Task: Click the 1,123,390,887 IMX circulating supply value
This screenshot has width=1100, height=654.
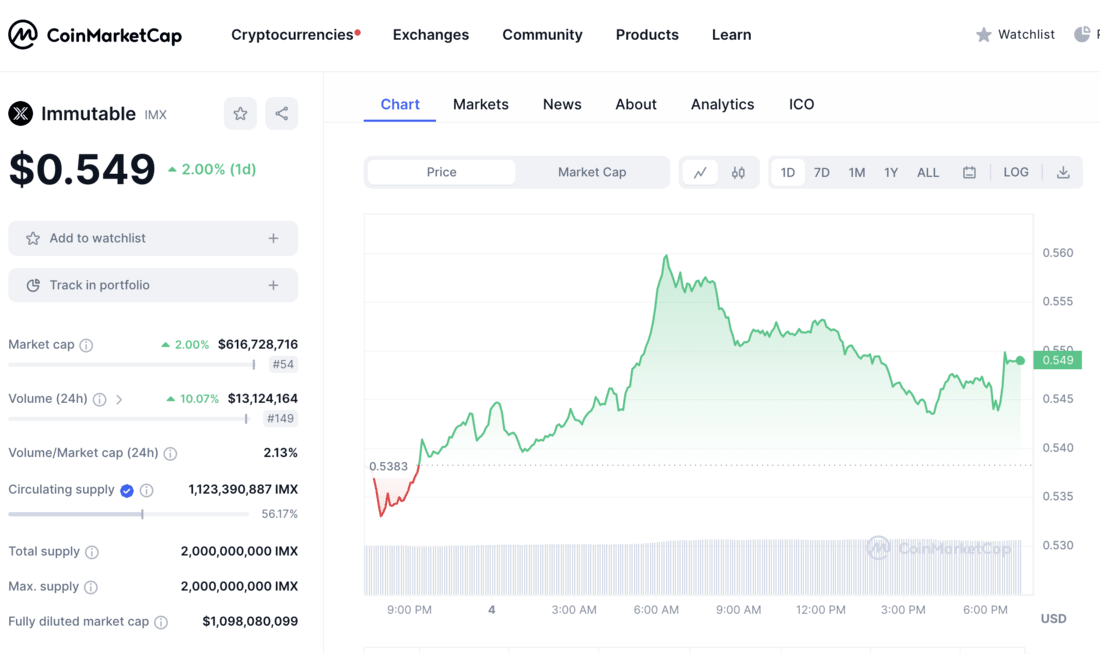Action: (x=243, y=489)
